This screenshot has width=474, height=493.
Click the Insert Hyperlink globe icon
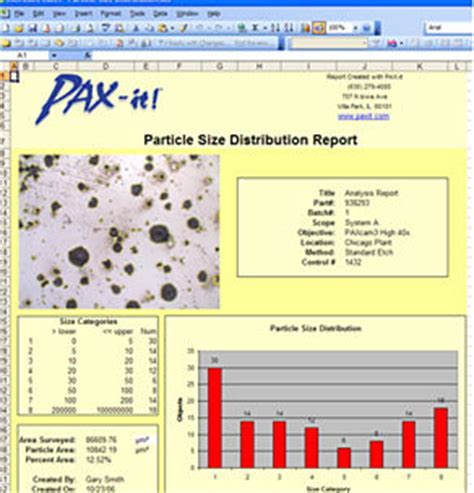pos(242,28)
